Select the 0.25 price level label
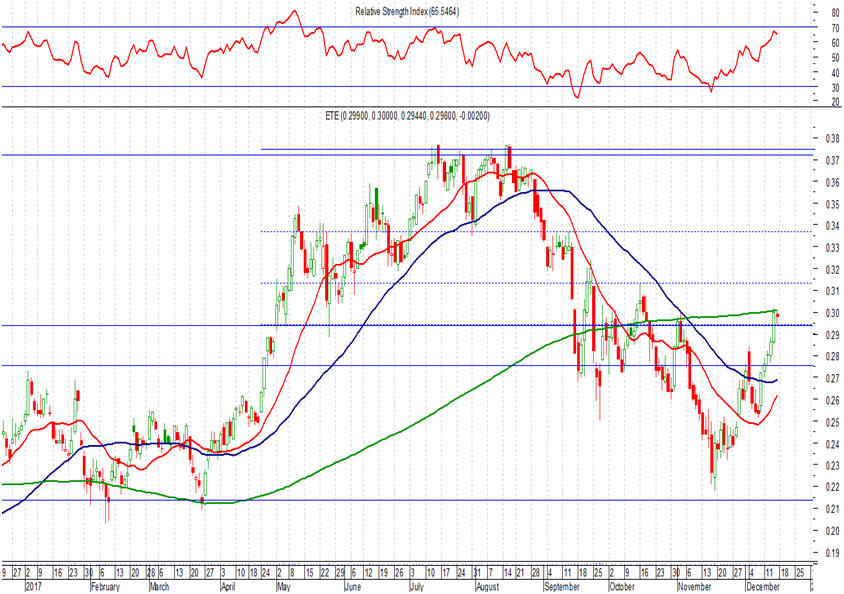 [x=833, y=422]
